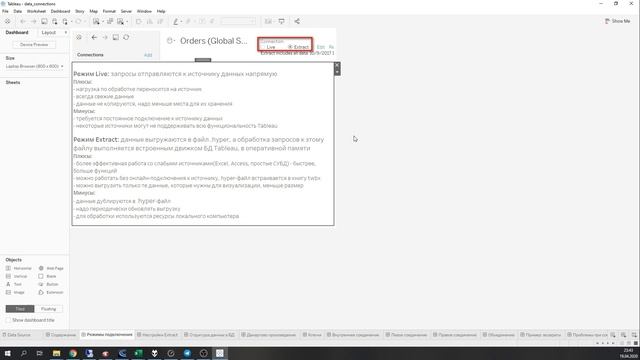Open the Map menu
Image resolution: width=640 pixels, height=360 pixels.
[93, 11]
